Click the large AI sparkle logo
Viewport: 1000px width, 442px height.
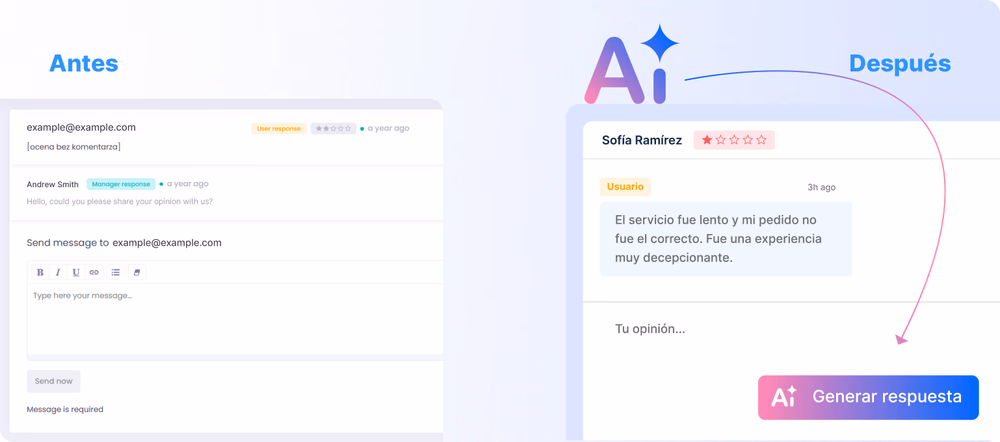point(631,65)
